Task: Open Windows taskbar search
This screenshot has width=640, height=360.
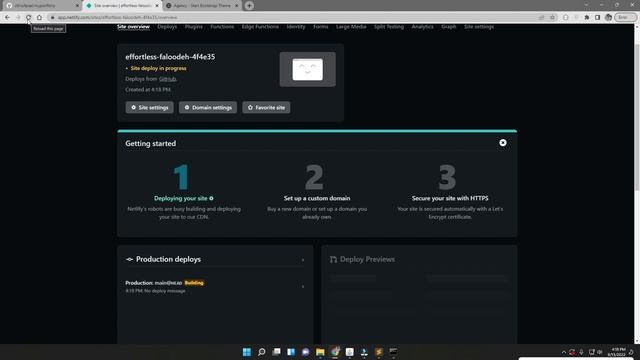Action: [261, 352]
